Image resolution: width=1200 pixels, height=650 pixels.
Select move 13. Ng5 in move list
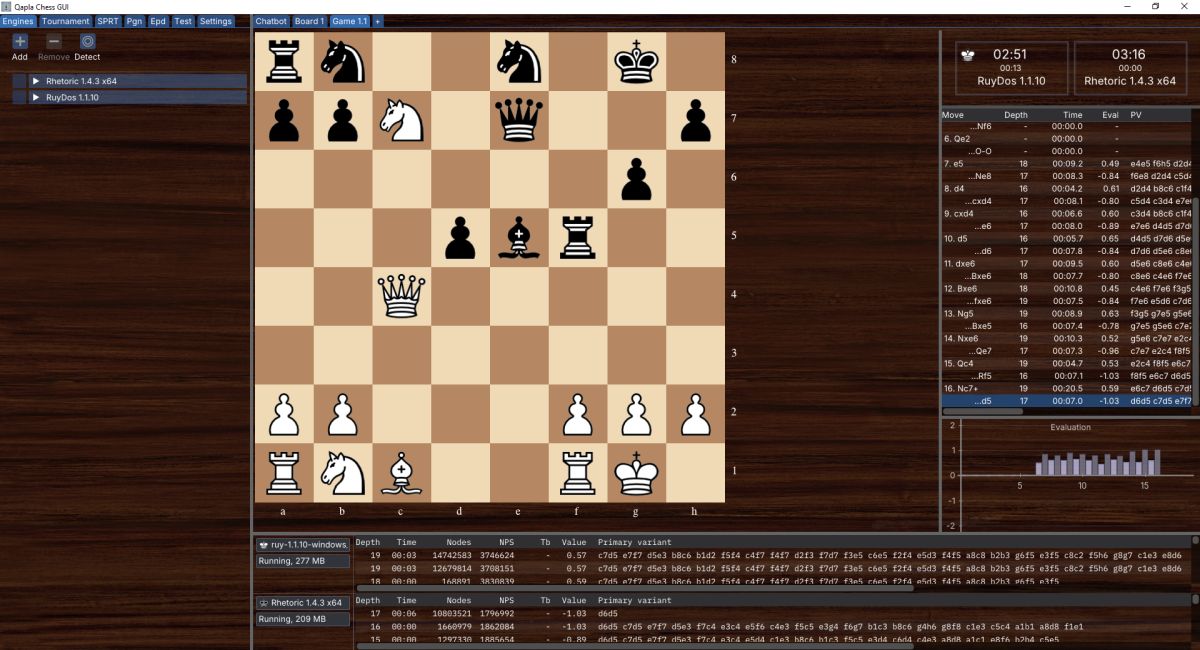[1066, 313]
